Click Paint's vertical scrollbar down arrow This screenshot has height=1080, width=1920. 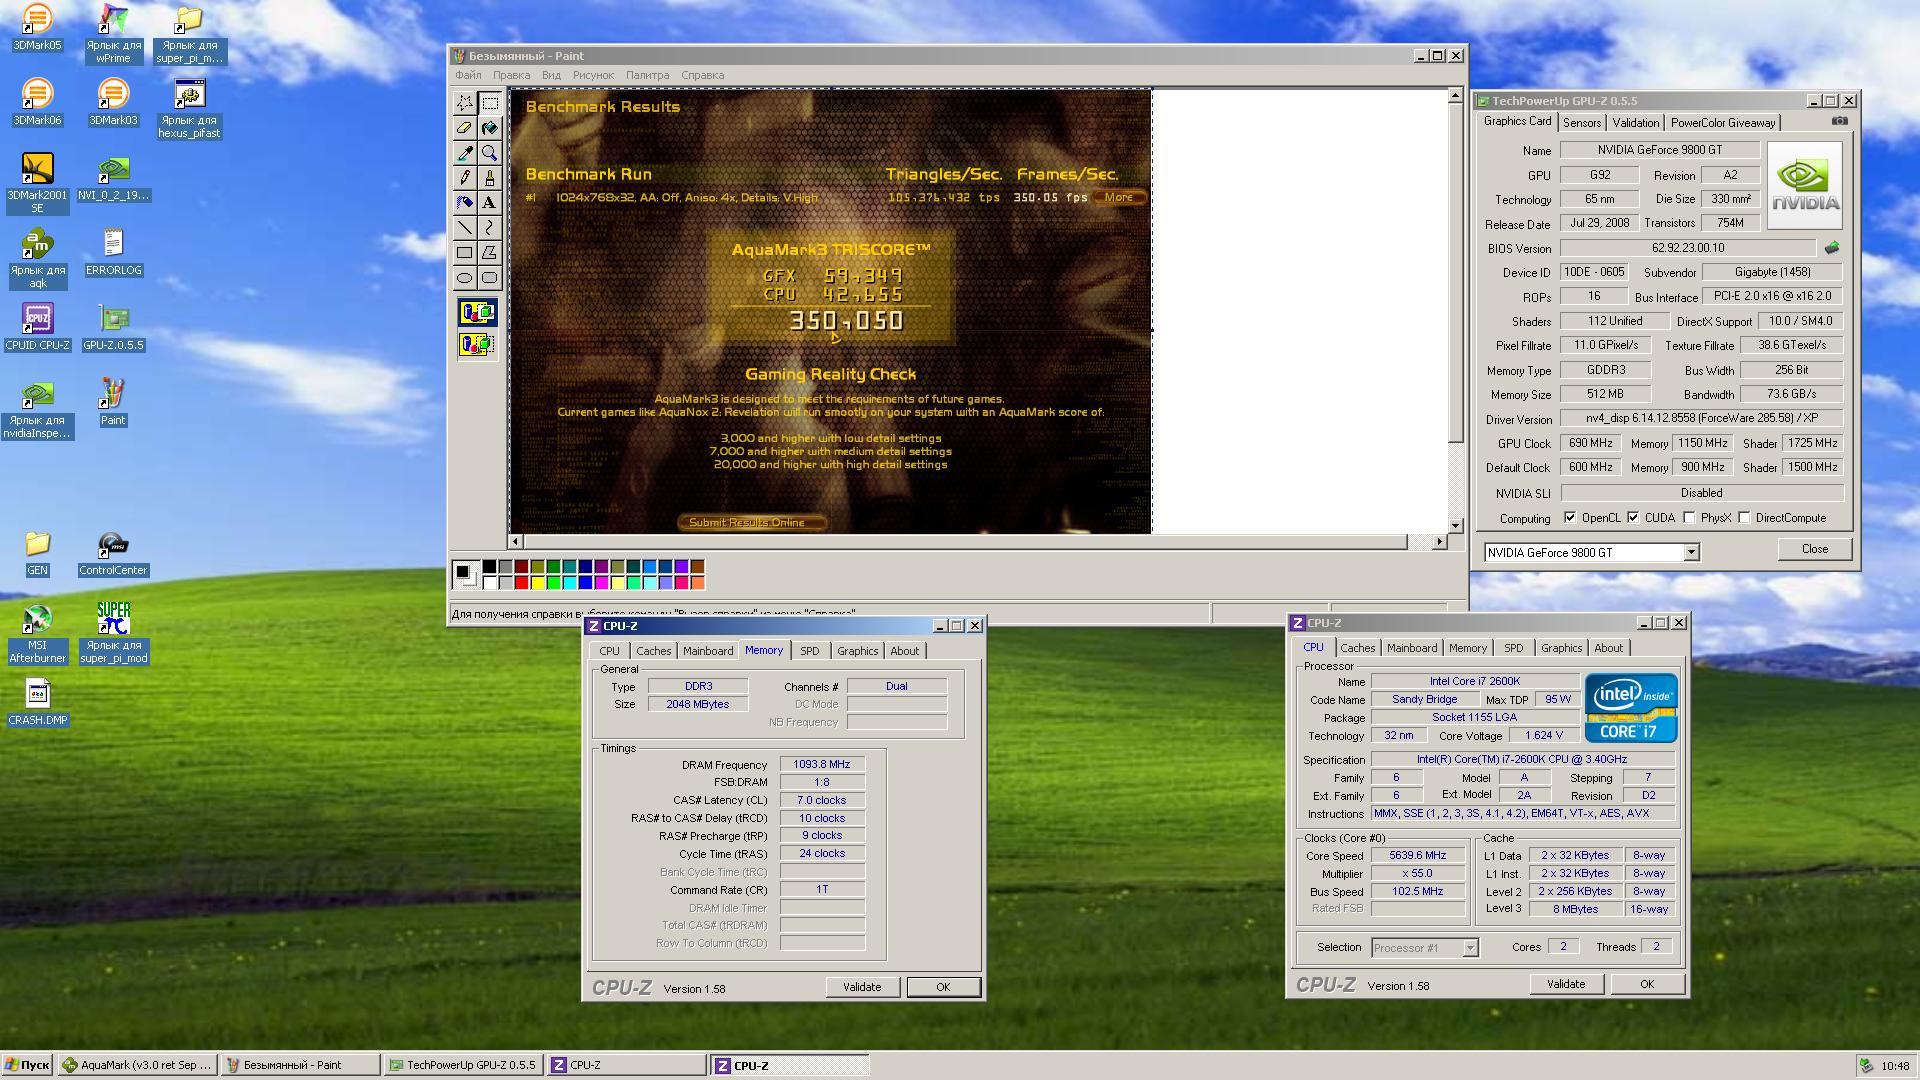click(x=1455, y=525)
